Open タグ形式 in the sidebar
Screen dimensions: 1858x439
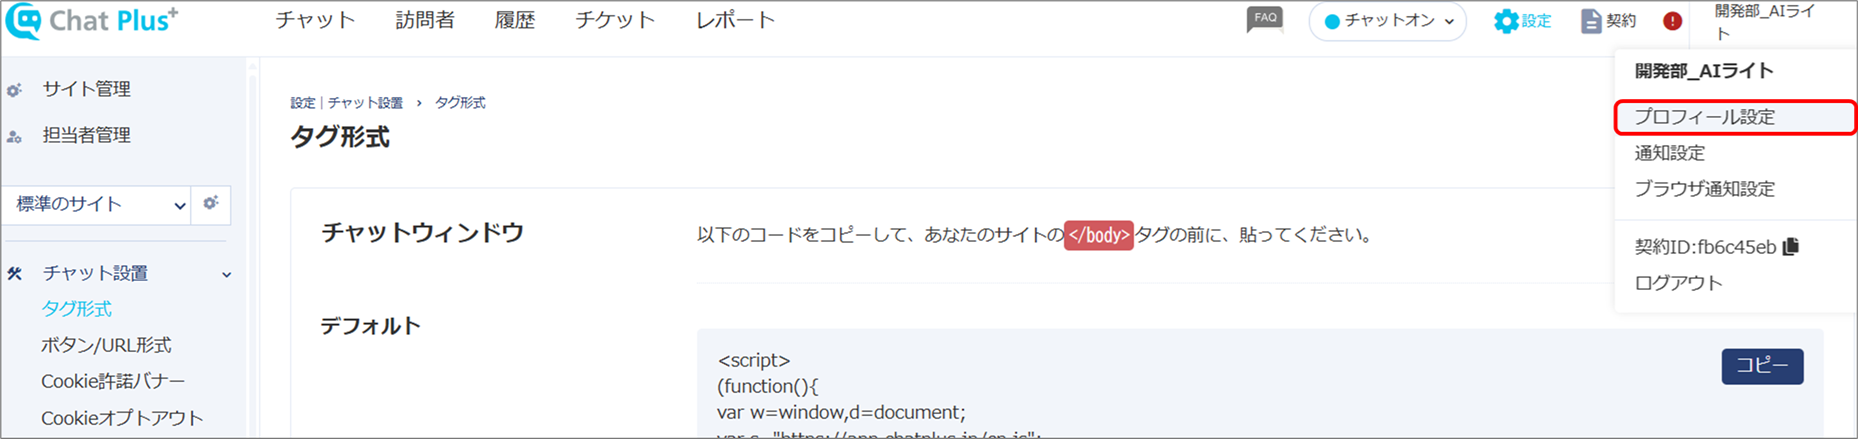(76, 309)
